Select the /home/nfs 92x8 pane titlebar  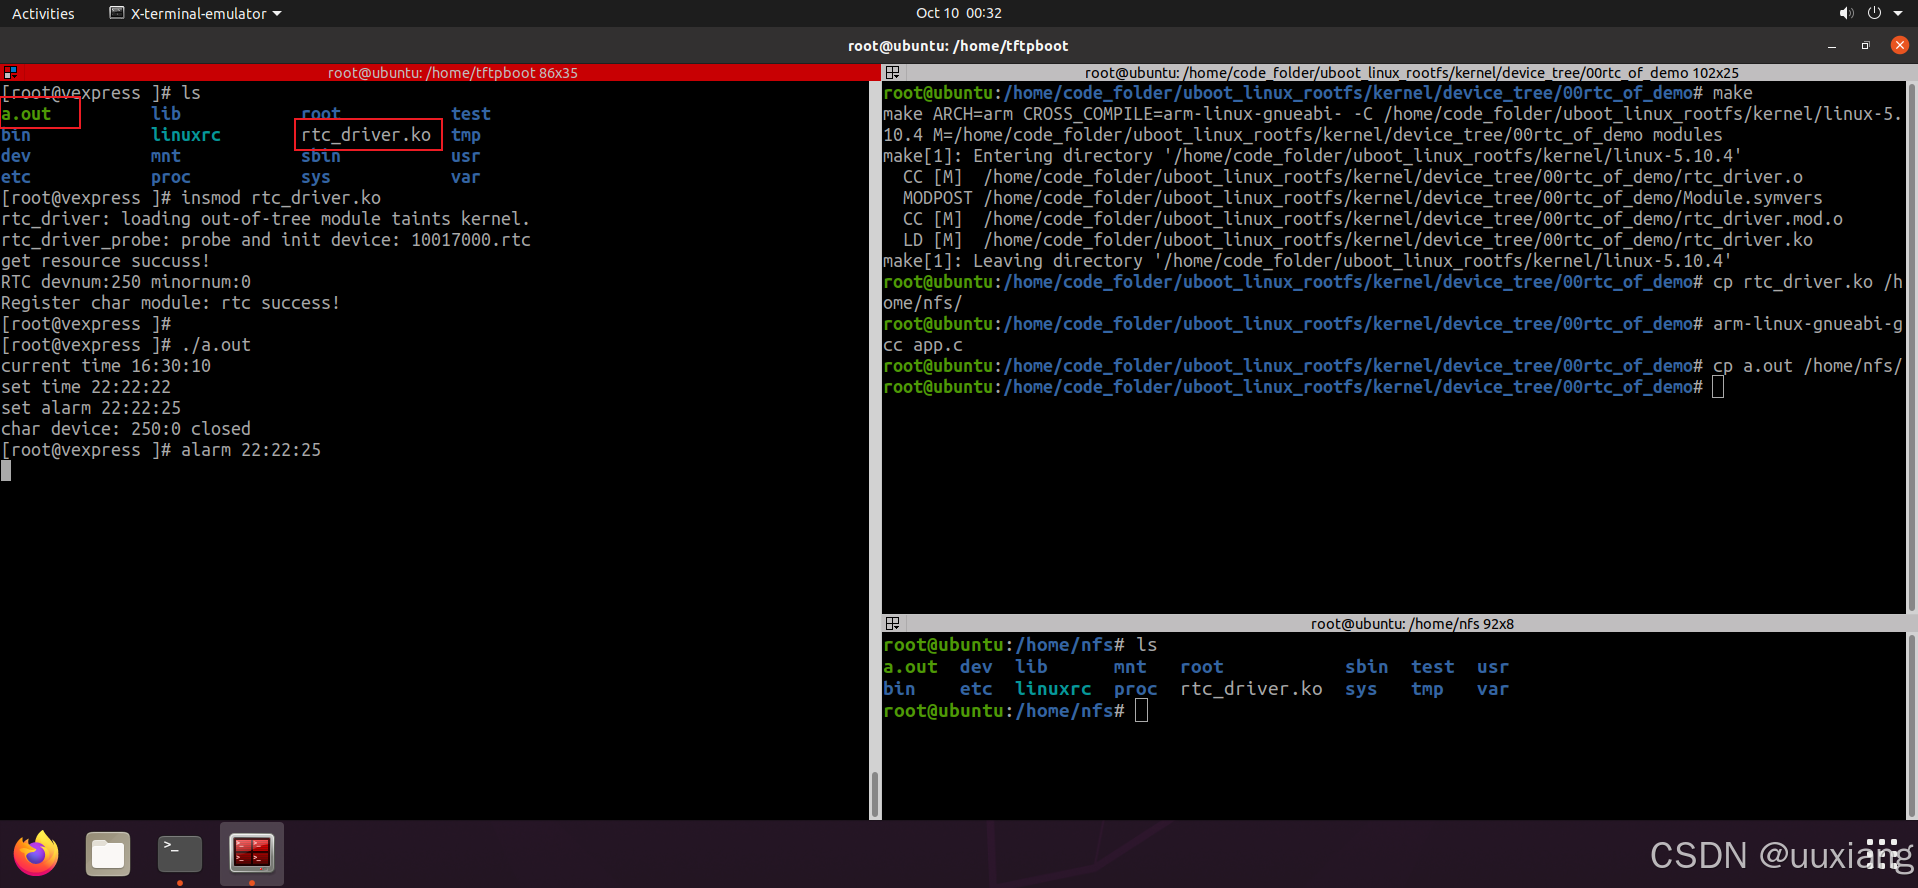[x=1400, y=623]
